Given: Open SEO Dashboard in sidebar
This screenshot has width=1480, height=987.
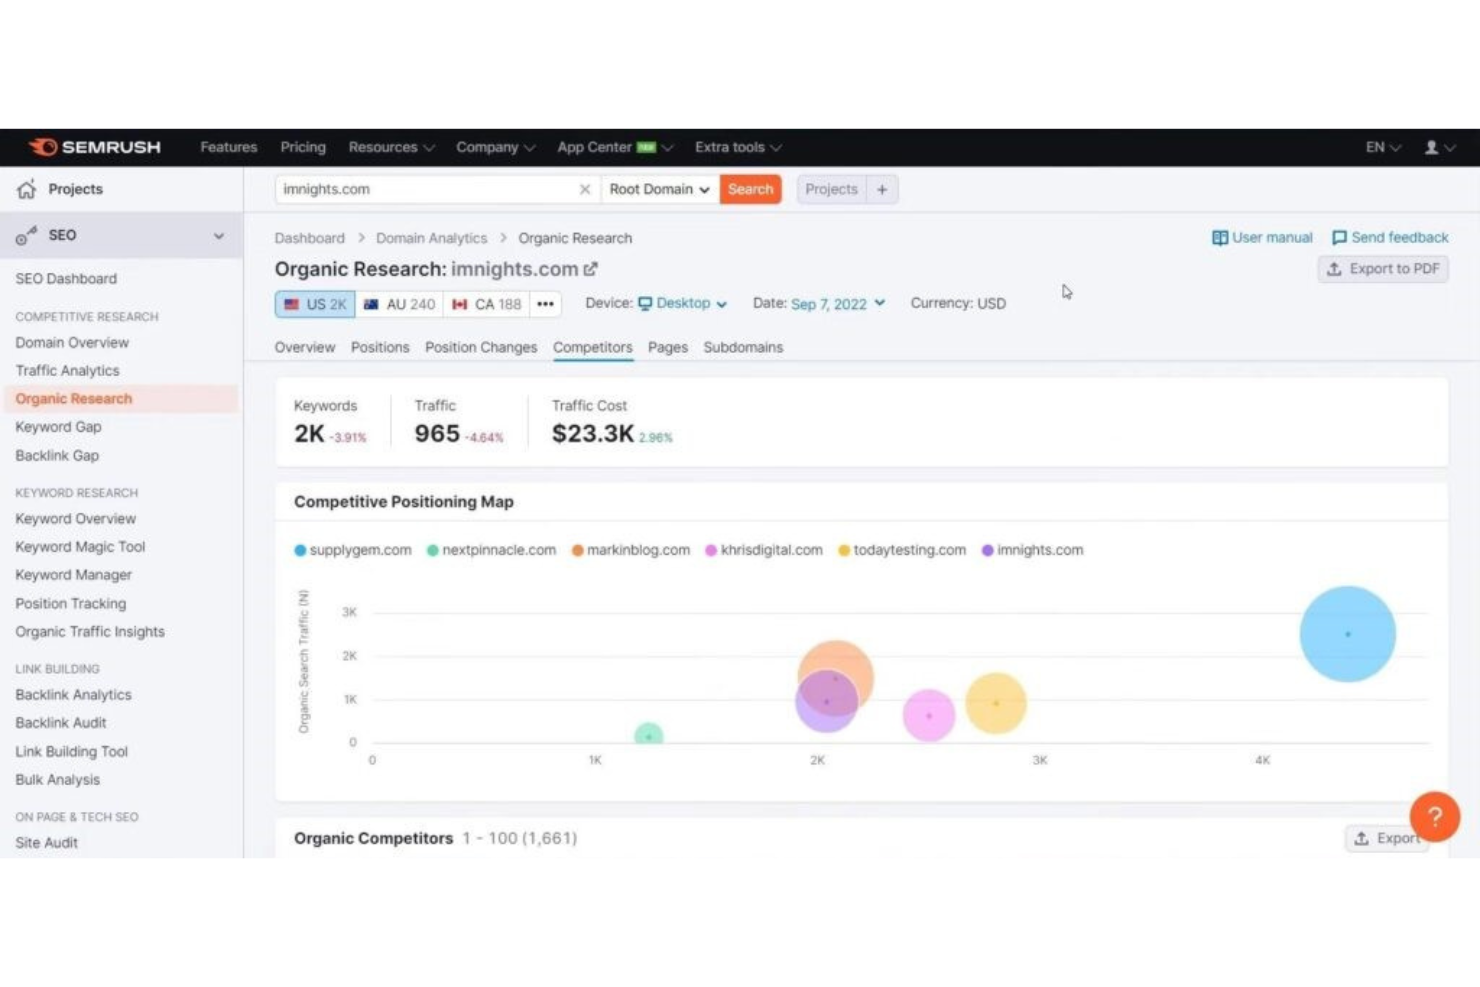Looking at the screenshot, I should 66,279.
